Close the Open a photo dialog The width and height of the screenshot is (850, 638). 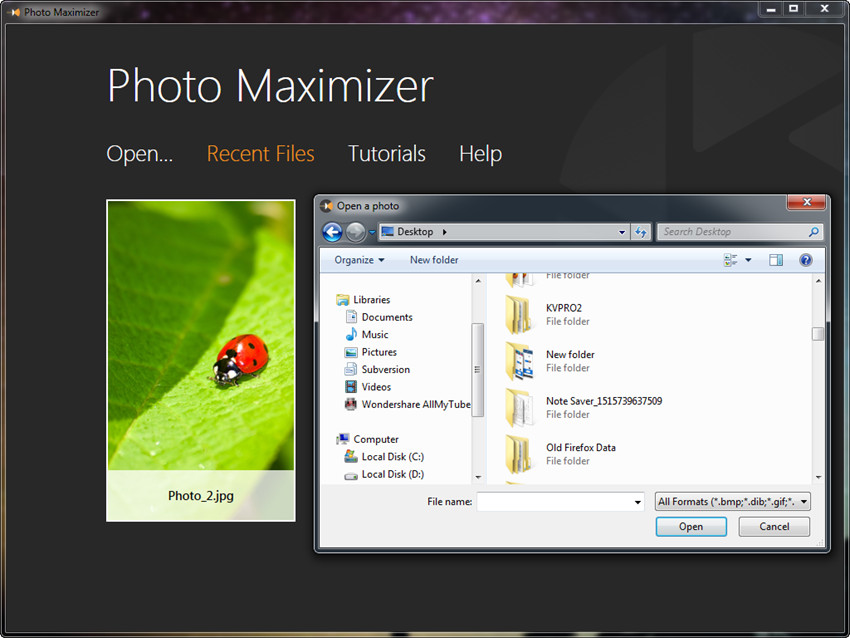click(806, 202)
